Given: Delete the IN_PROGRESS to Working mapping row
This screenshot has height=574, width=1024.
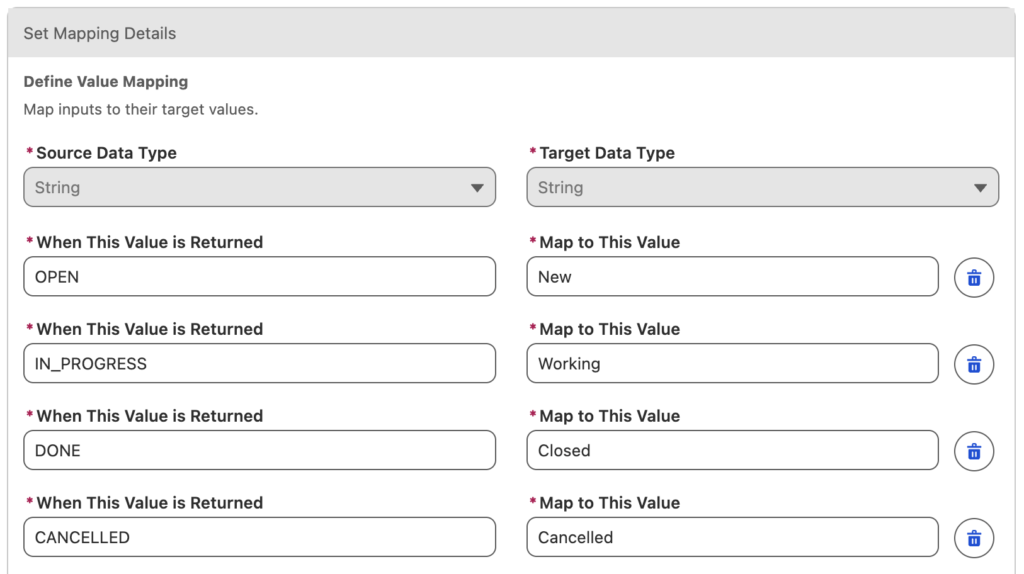Looking at the screenshot, I should click(974, 364).
